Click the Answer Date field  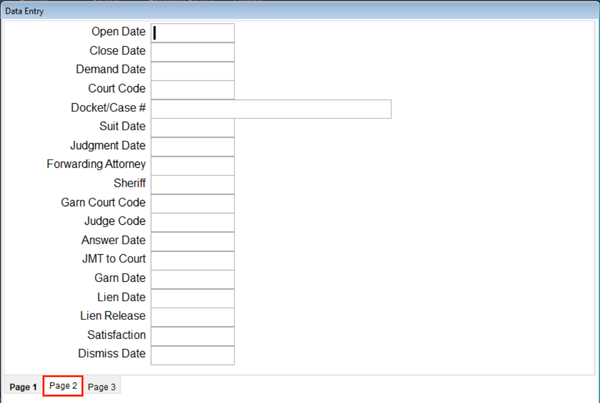coord(192,241)
